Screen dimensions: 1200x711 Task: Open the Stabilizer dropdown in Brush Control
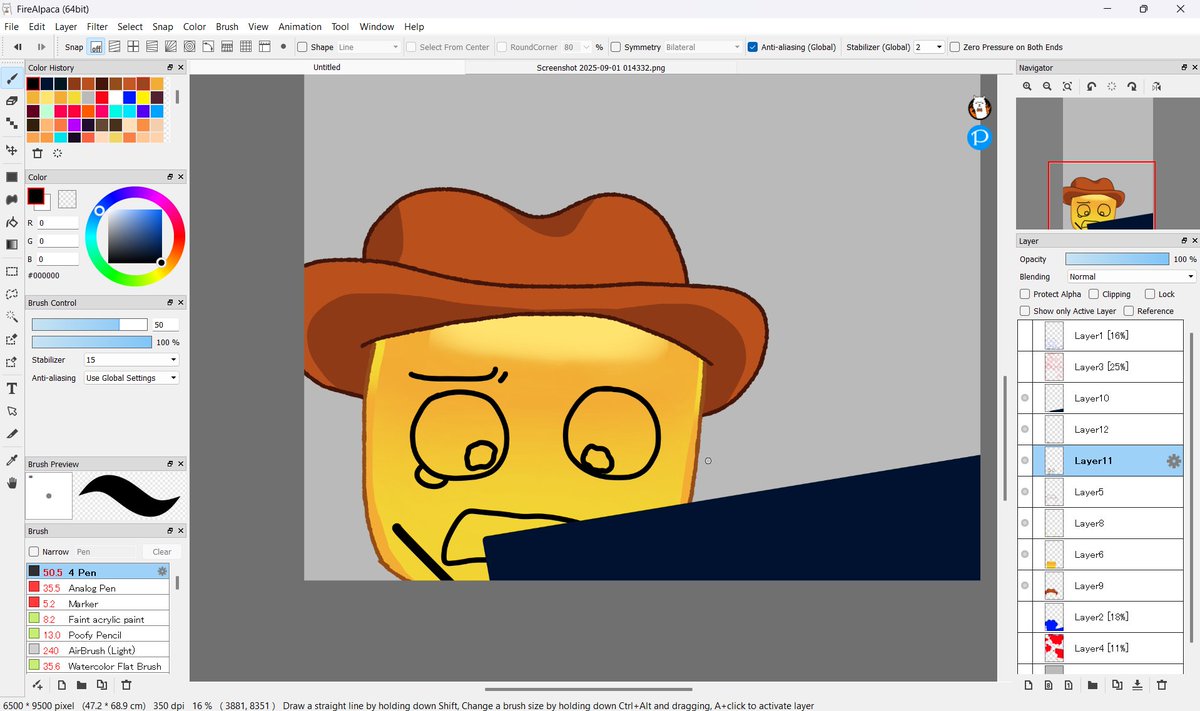pos(131,359)
